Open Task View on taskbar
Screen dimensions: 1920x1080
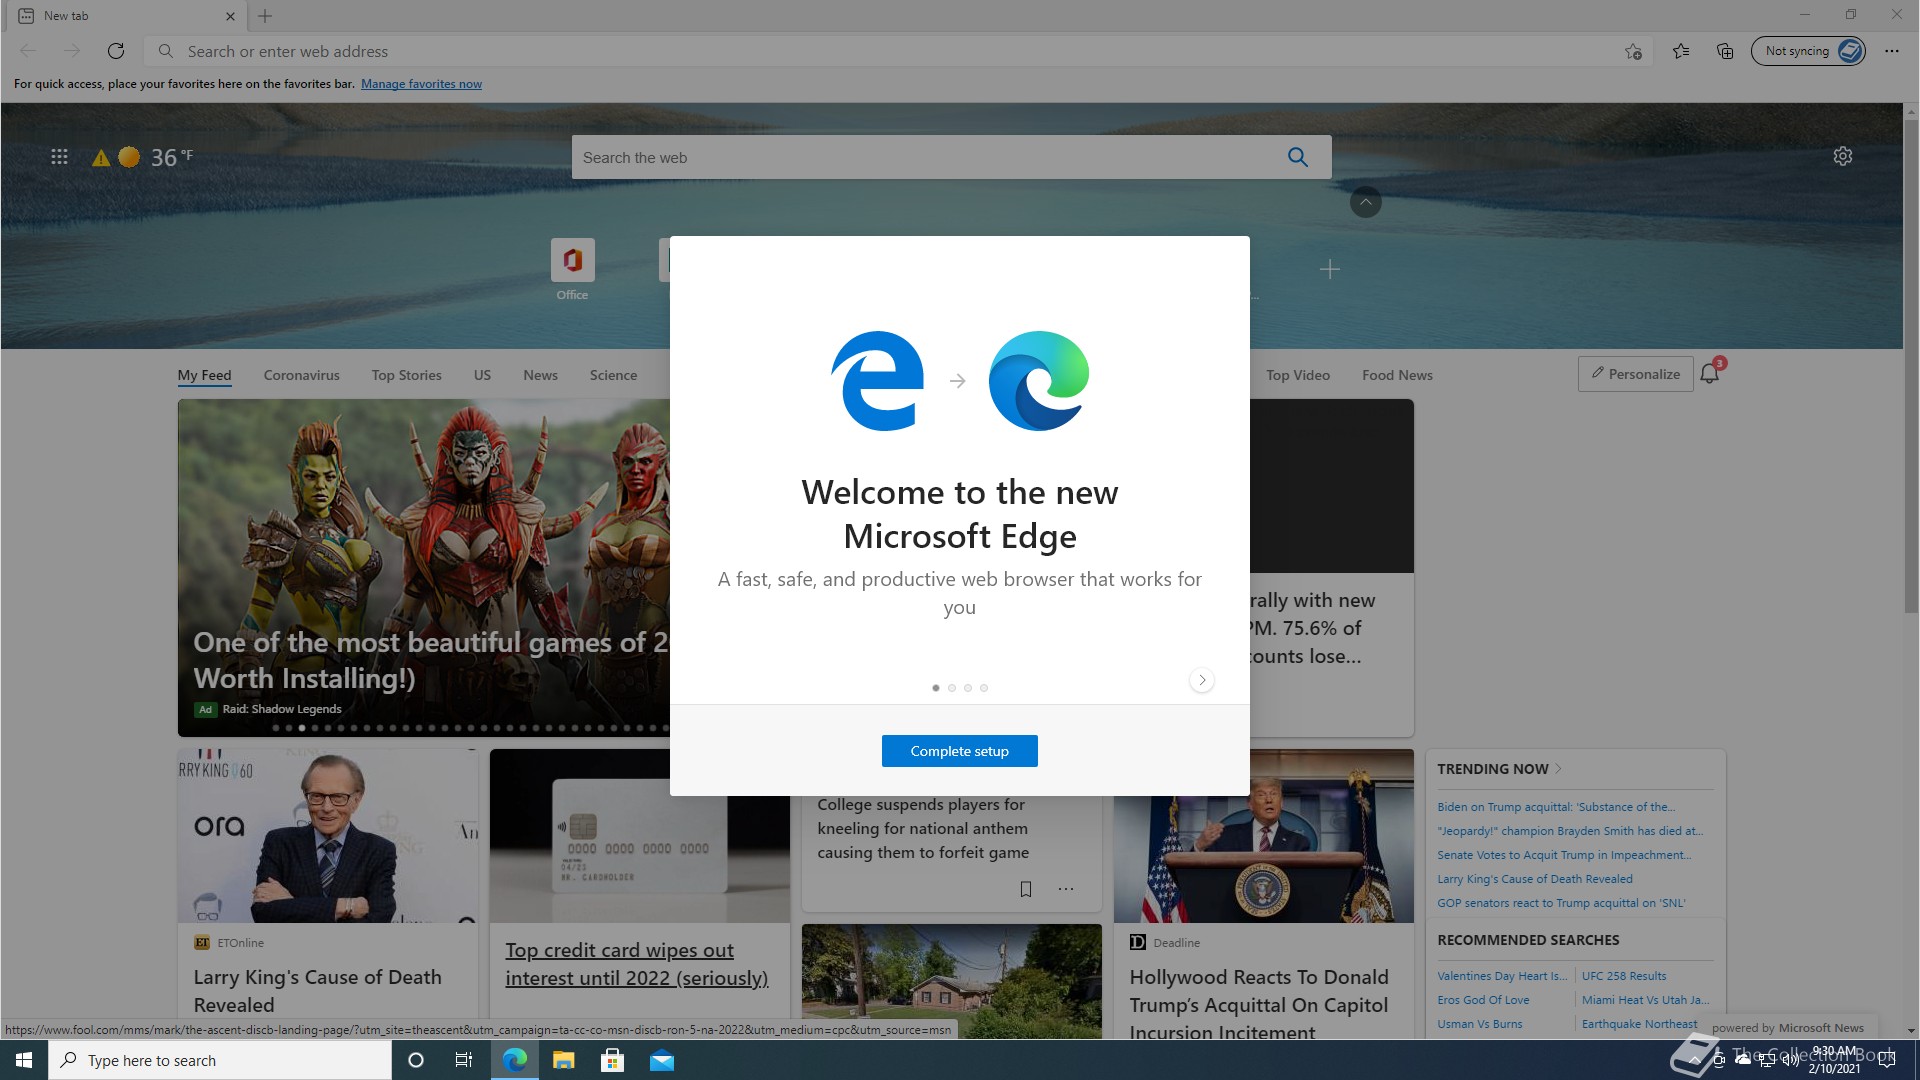(x=463, y=1060)
